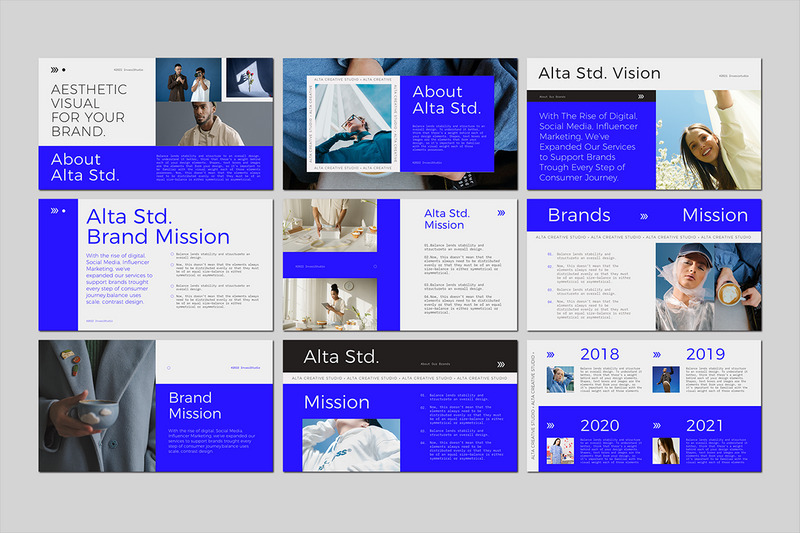The image size is (800, 533).
Task: Click the triple-chevron icon above the AESTHETIC VISUAL headline
Action: coord(54,70)
